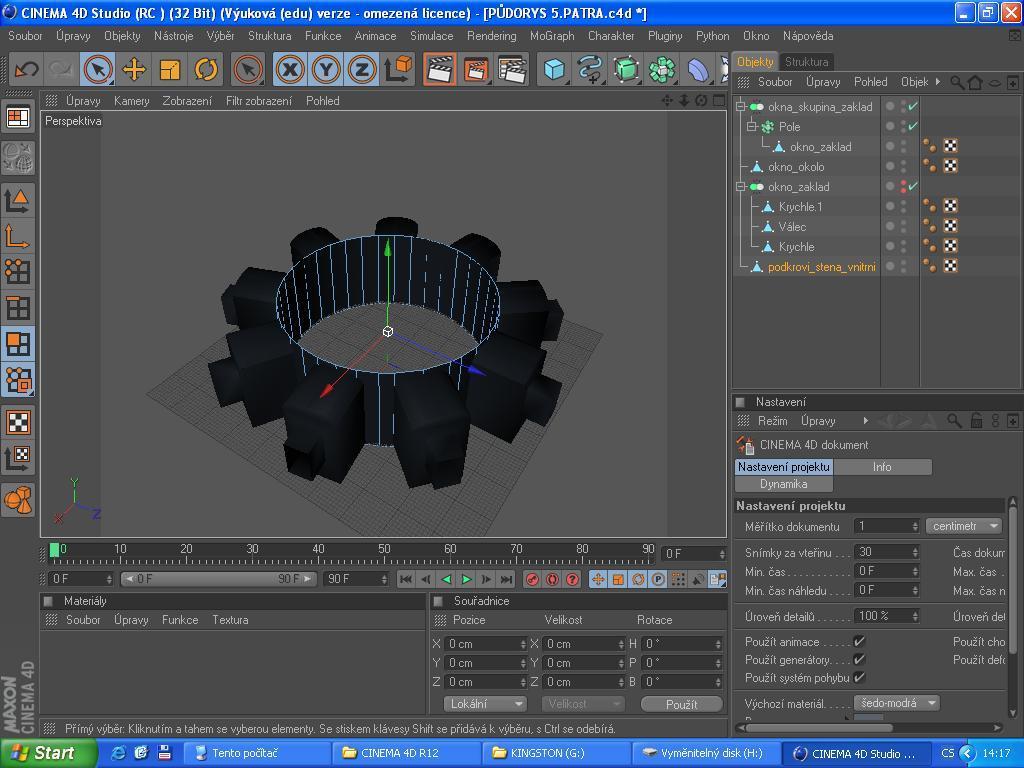Play the animation forward
The width and height of the screenshot is (1024, 768).
tap(466, 579)
